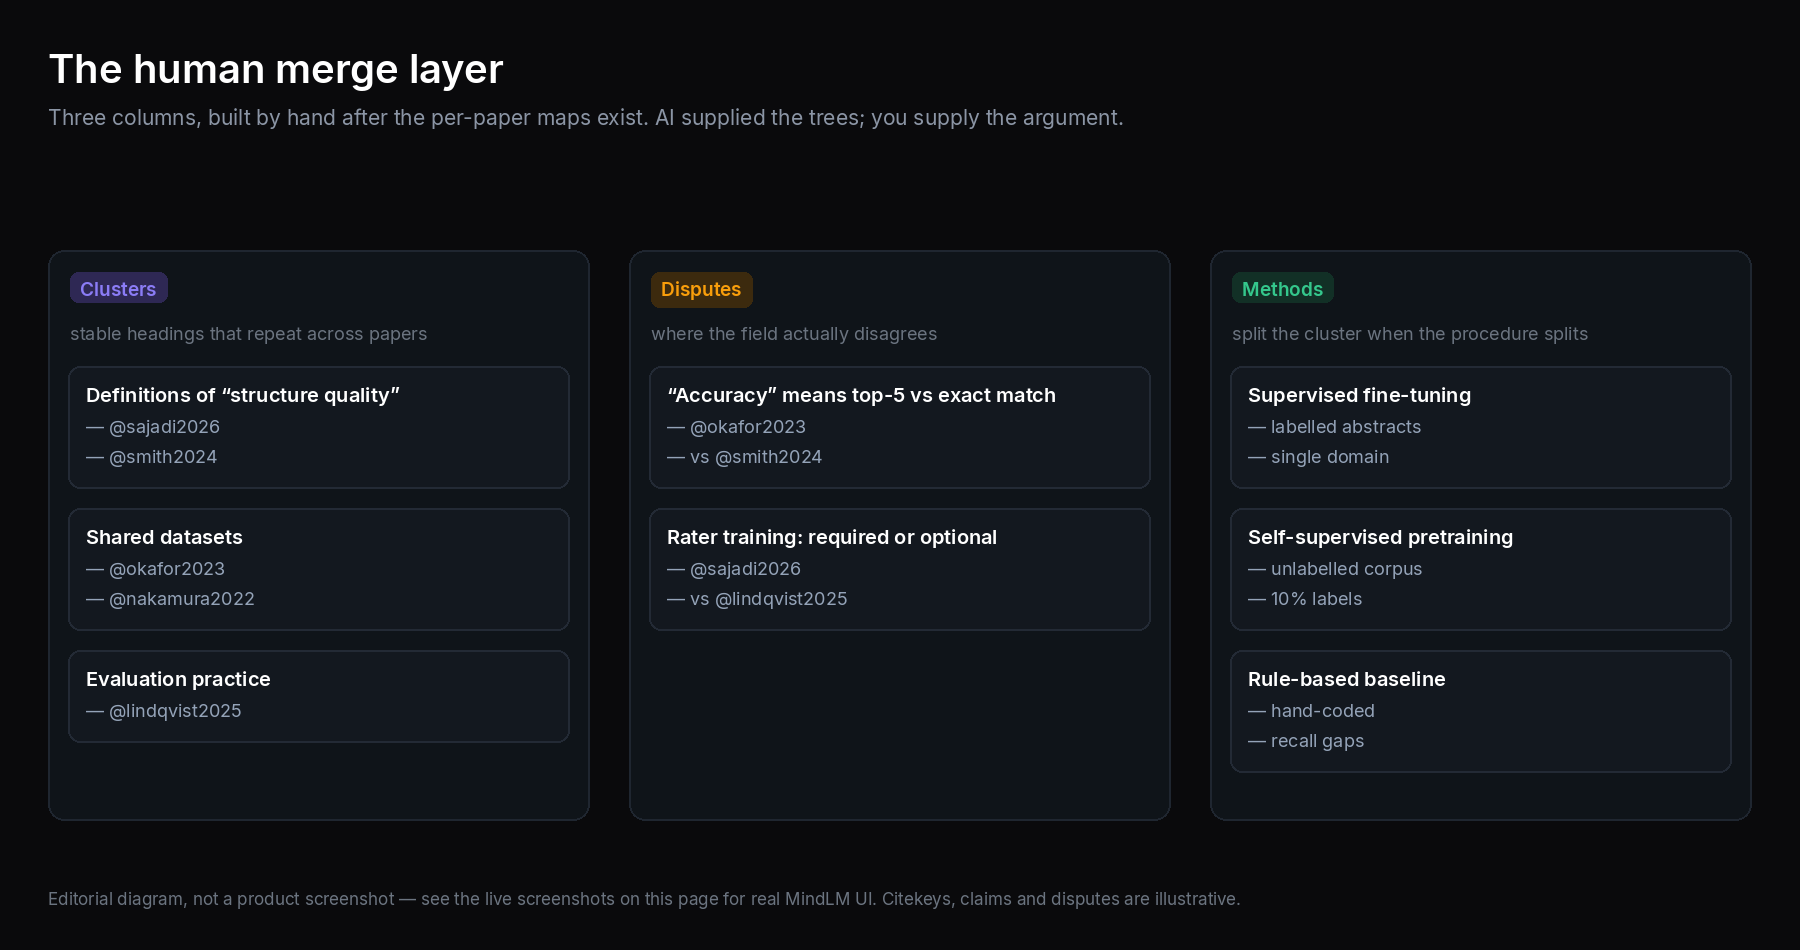Open the Rater training dispute card
The height and width of the screenshot is (950, 1800).
pos(900,569)
